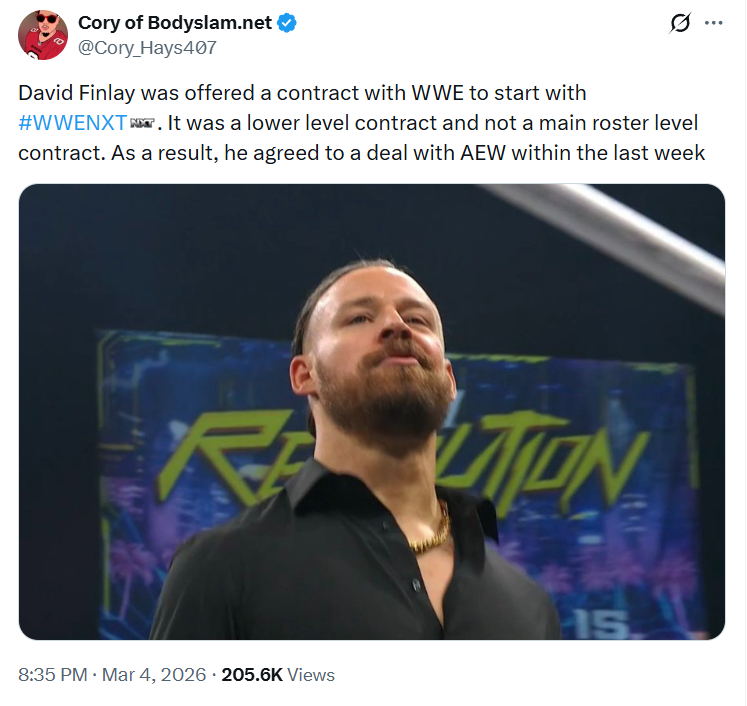Click "David Finlay" at the tweet's start
The height and width of the screenshot is (706, 747).
click(77, 93)
